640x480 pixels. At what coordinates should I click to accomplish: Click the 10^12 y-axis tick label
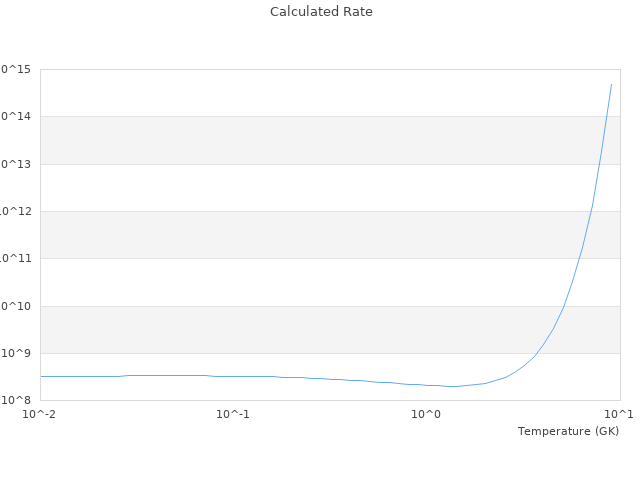tap(17, 211)
